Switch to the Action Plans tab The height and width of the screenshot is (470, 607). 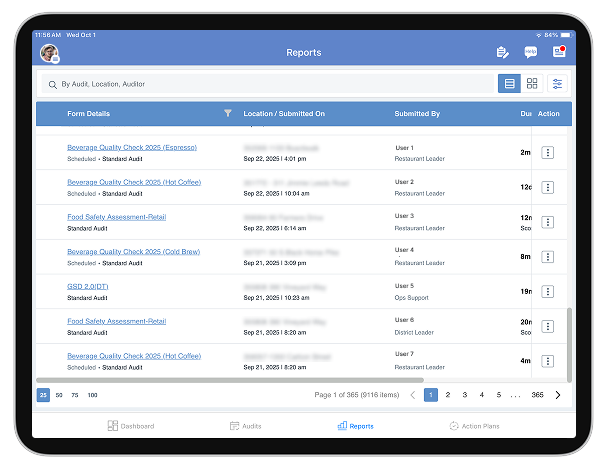[x=474, y=426]
